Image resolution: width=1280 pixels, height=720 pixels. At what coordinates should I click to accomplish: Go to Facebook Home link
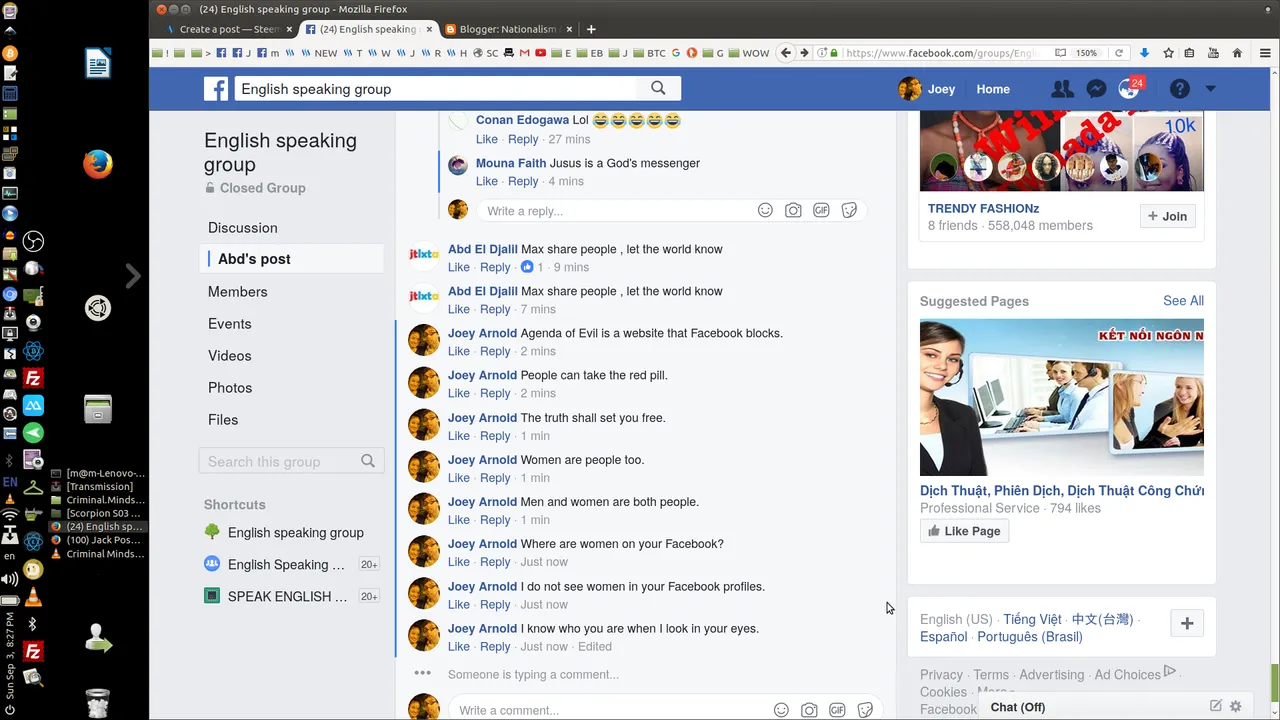coord(993,89)
